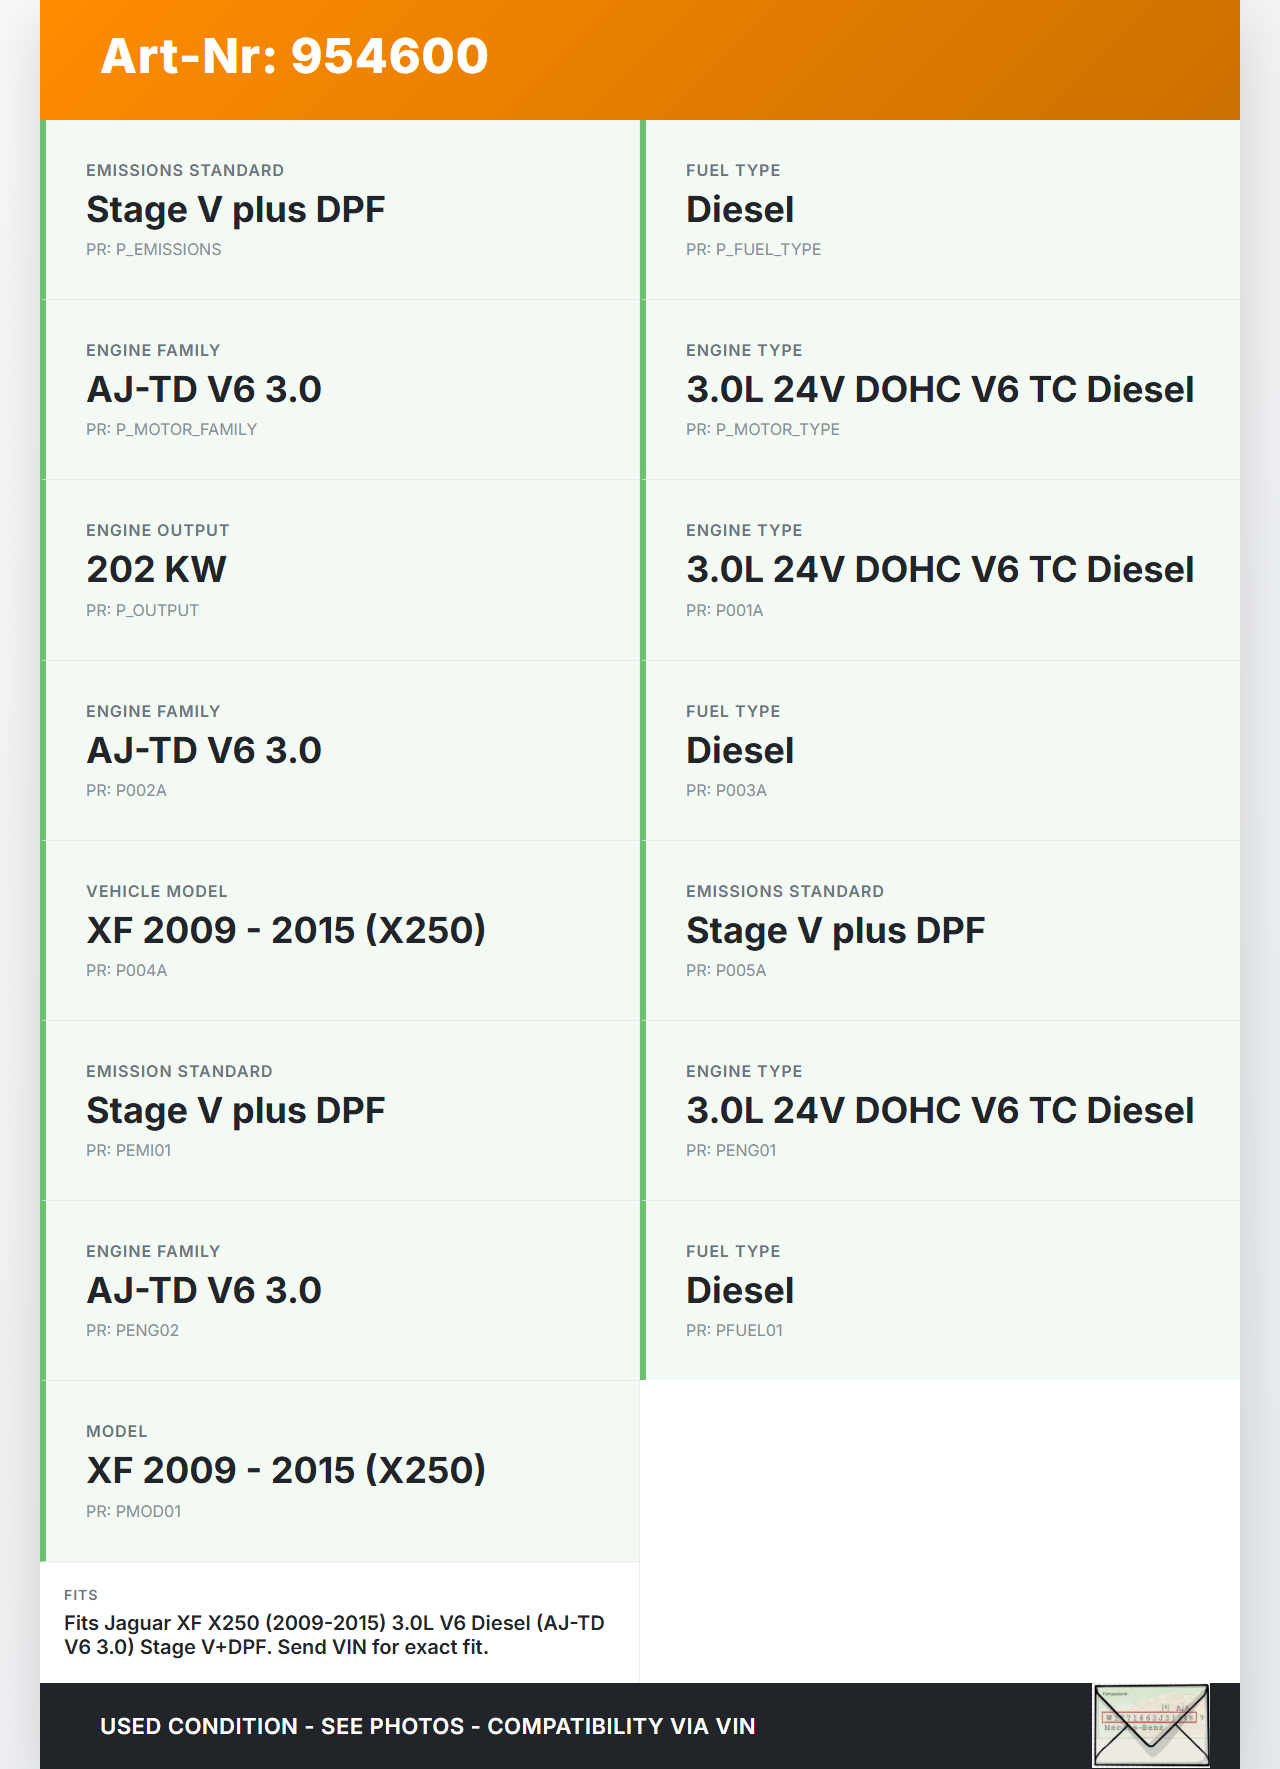Select the AJ-TD V6 3.0 card with P_MOTOR_FAMILY
The image size is (1280, 1769).
coord(340,390)
